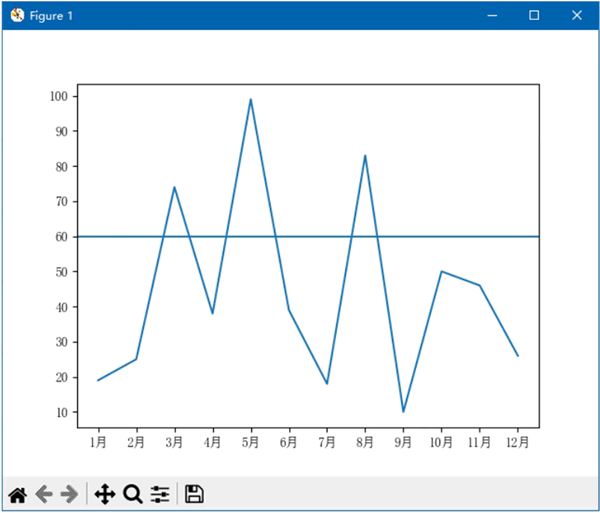Click the y-axis label 60
Viewport: 600px width, 513px height.
click(x=62, y=237)
